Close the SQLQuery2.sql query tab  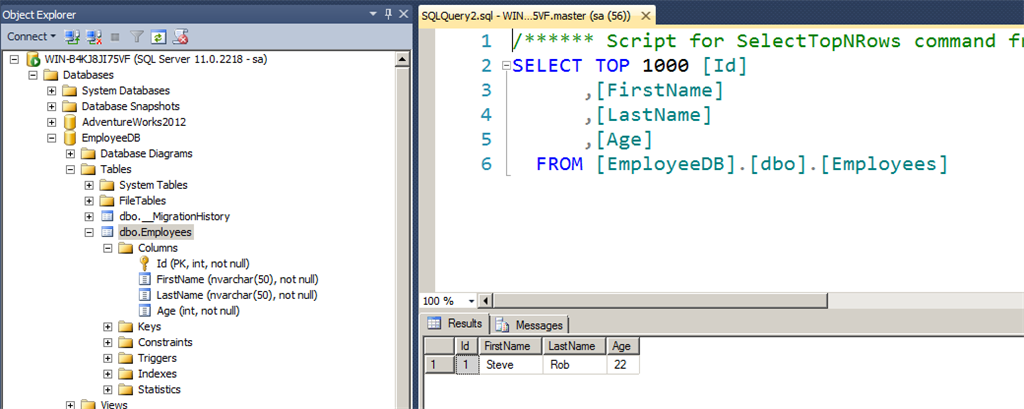(x=645, y=15)
